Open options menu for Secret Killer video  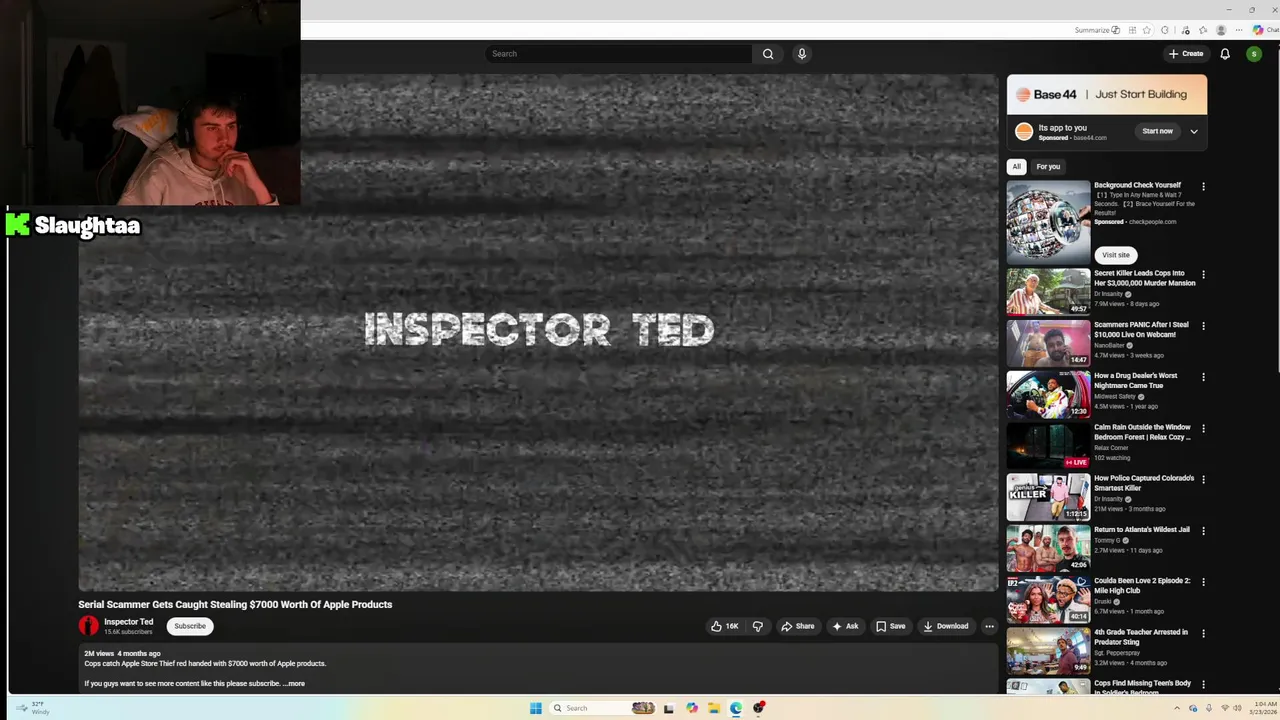(x=1203, y=274)
